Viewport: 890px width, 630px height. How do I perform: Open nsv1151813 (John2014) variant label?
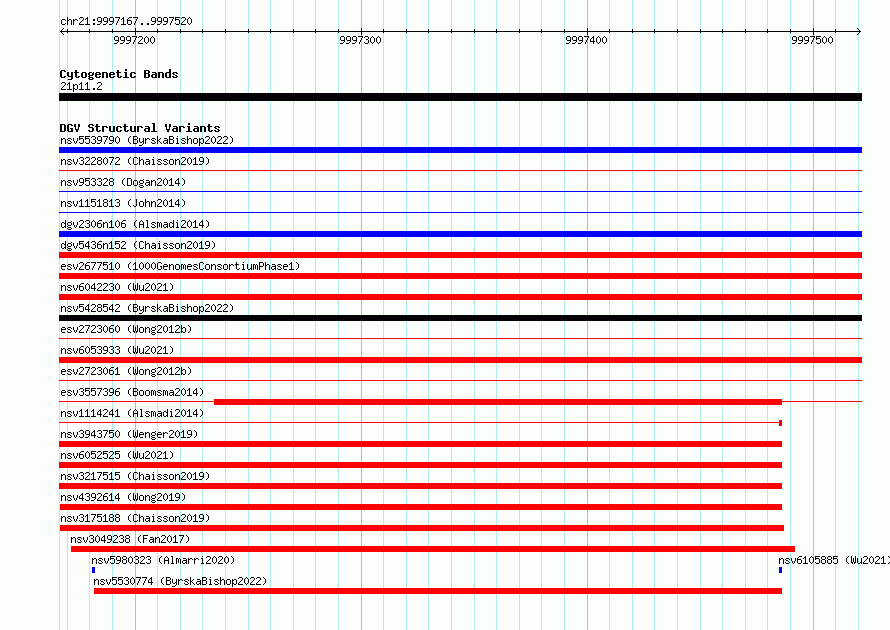123,203
